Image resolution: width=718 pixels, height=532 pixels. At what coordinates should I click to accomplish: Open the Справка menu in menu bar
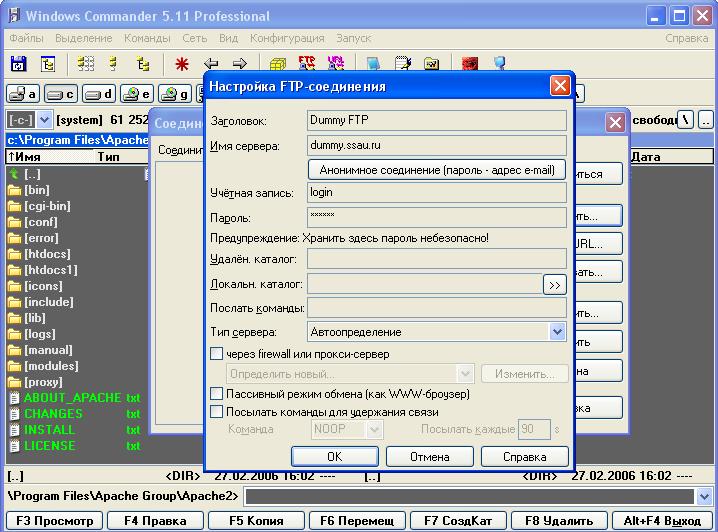coord(687,38)
